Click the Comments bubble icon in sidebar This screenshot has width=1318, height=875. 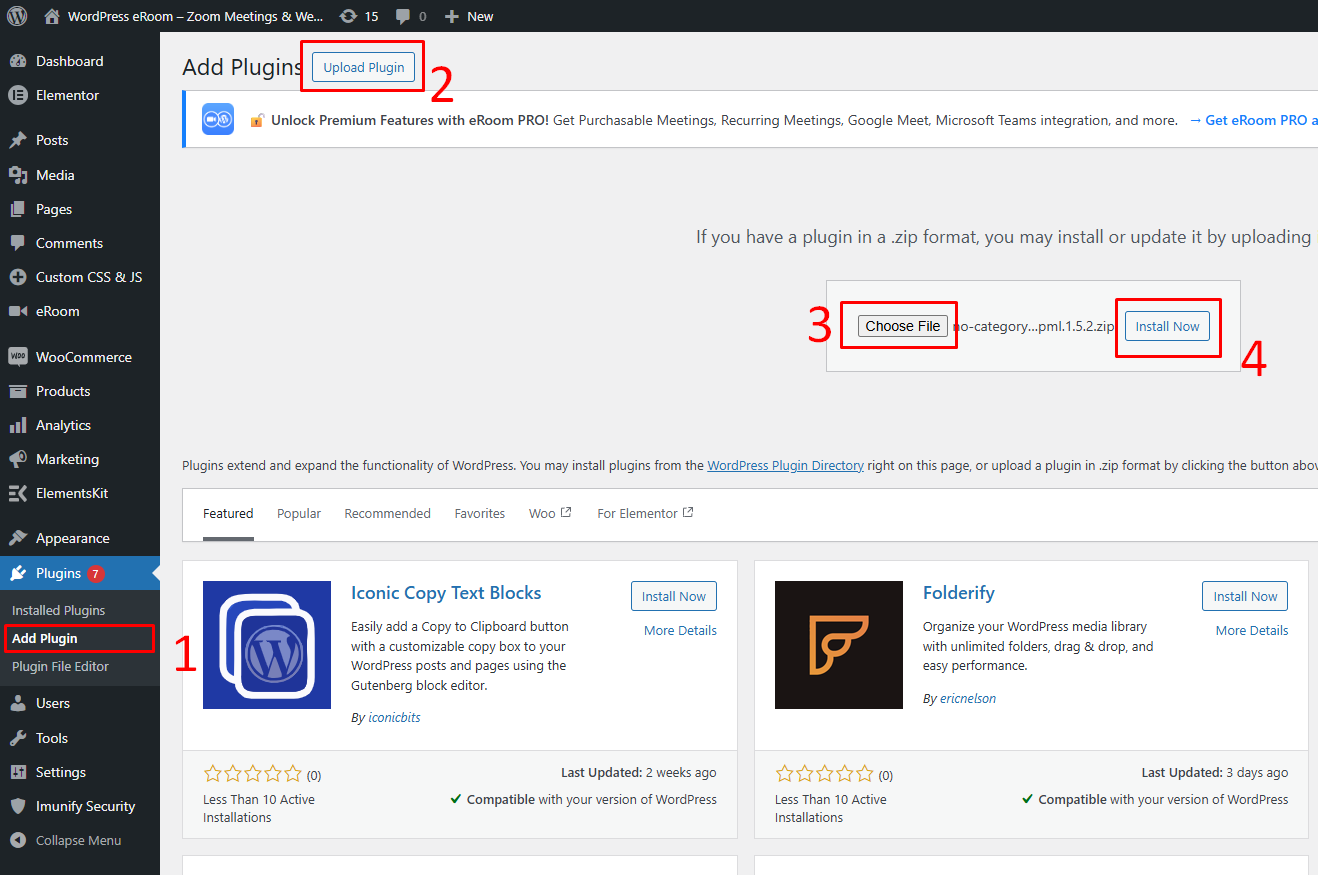coord(18,243)
